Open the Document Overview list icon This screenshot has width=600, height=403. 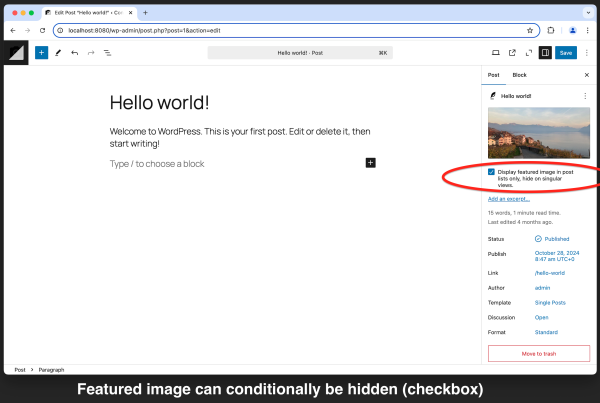click(108, 52)
